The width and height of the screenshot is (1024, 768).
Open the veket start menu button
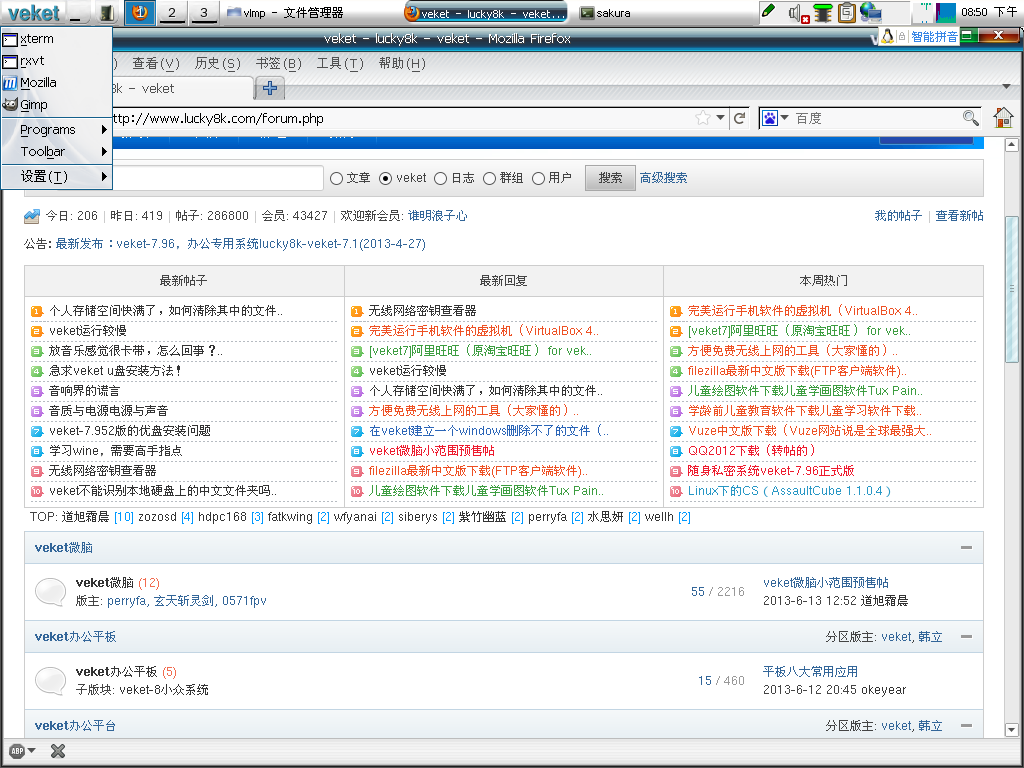tap(33, 12)
